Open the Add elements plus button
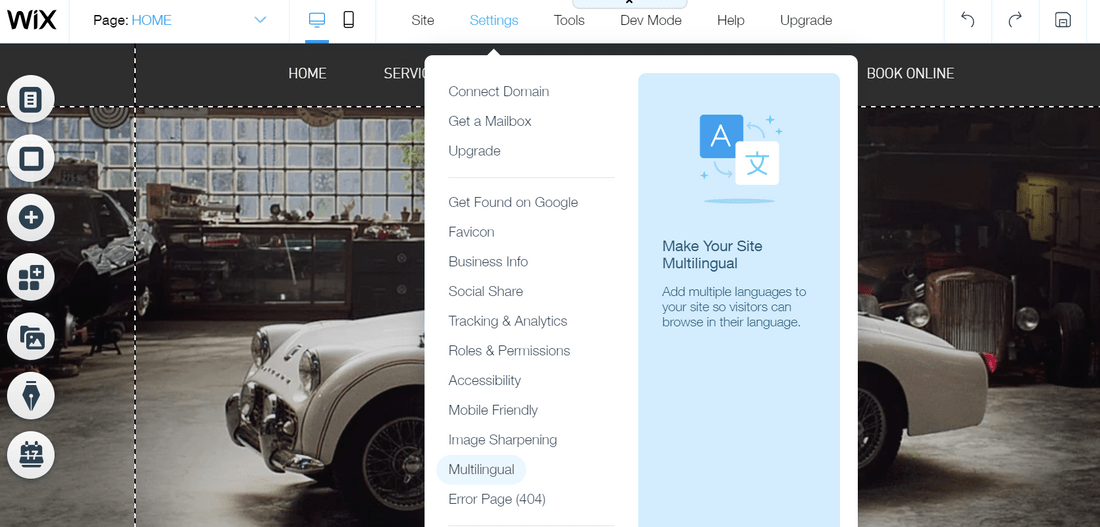The height and width of the screenshot is (527, 1100). [31, 218]
